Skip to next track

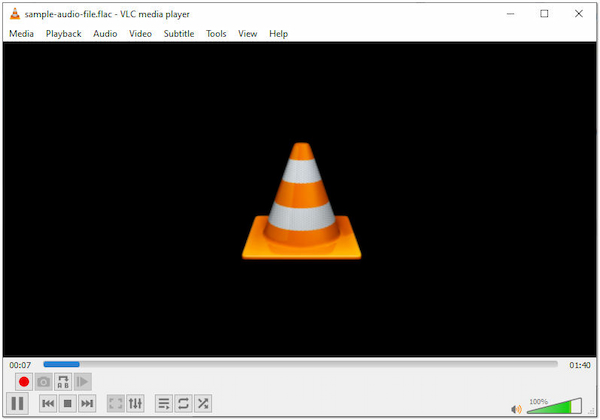pyautogui.click(x=87, y=404)
